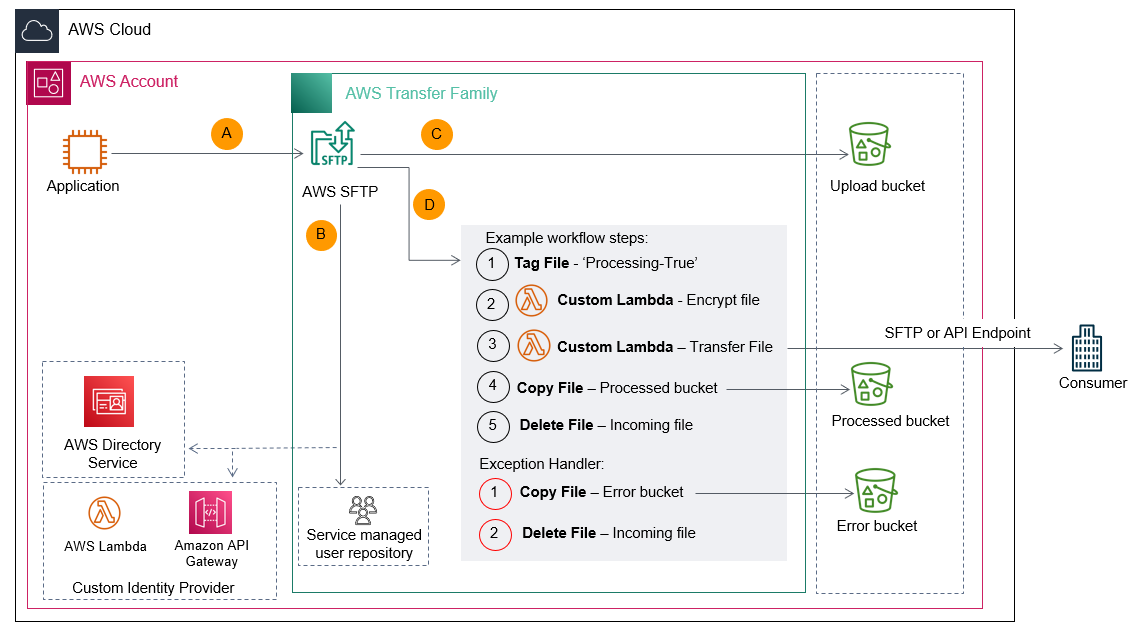Click the AWS Cloud logo

tap(37, 30)
